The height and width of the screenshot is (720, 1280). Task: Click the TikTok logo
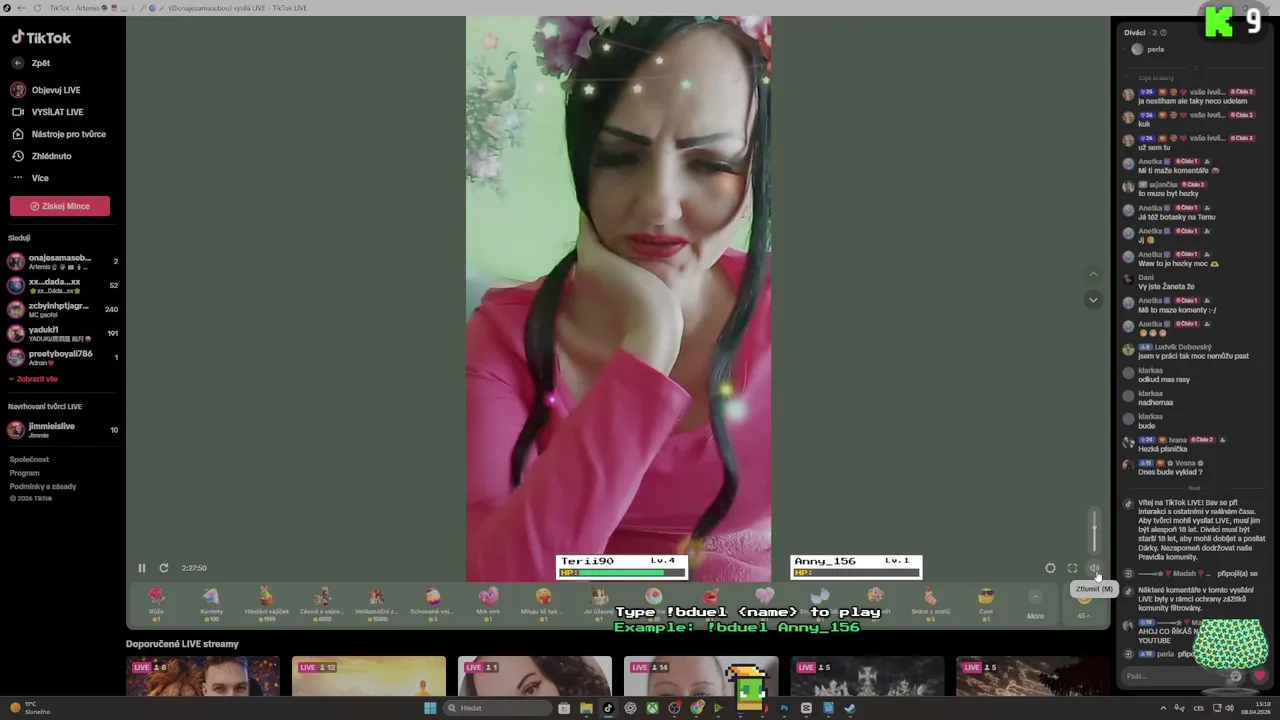click(x=41, y=38)
